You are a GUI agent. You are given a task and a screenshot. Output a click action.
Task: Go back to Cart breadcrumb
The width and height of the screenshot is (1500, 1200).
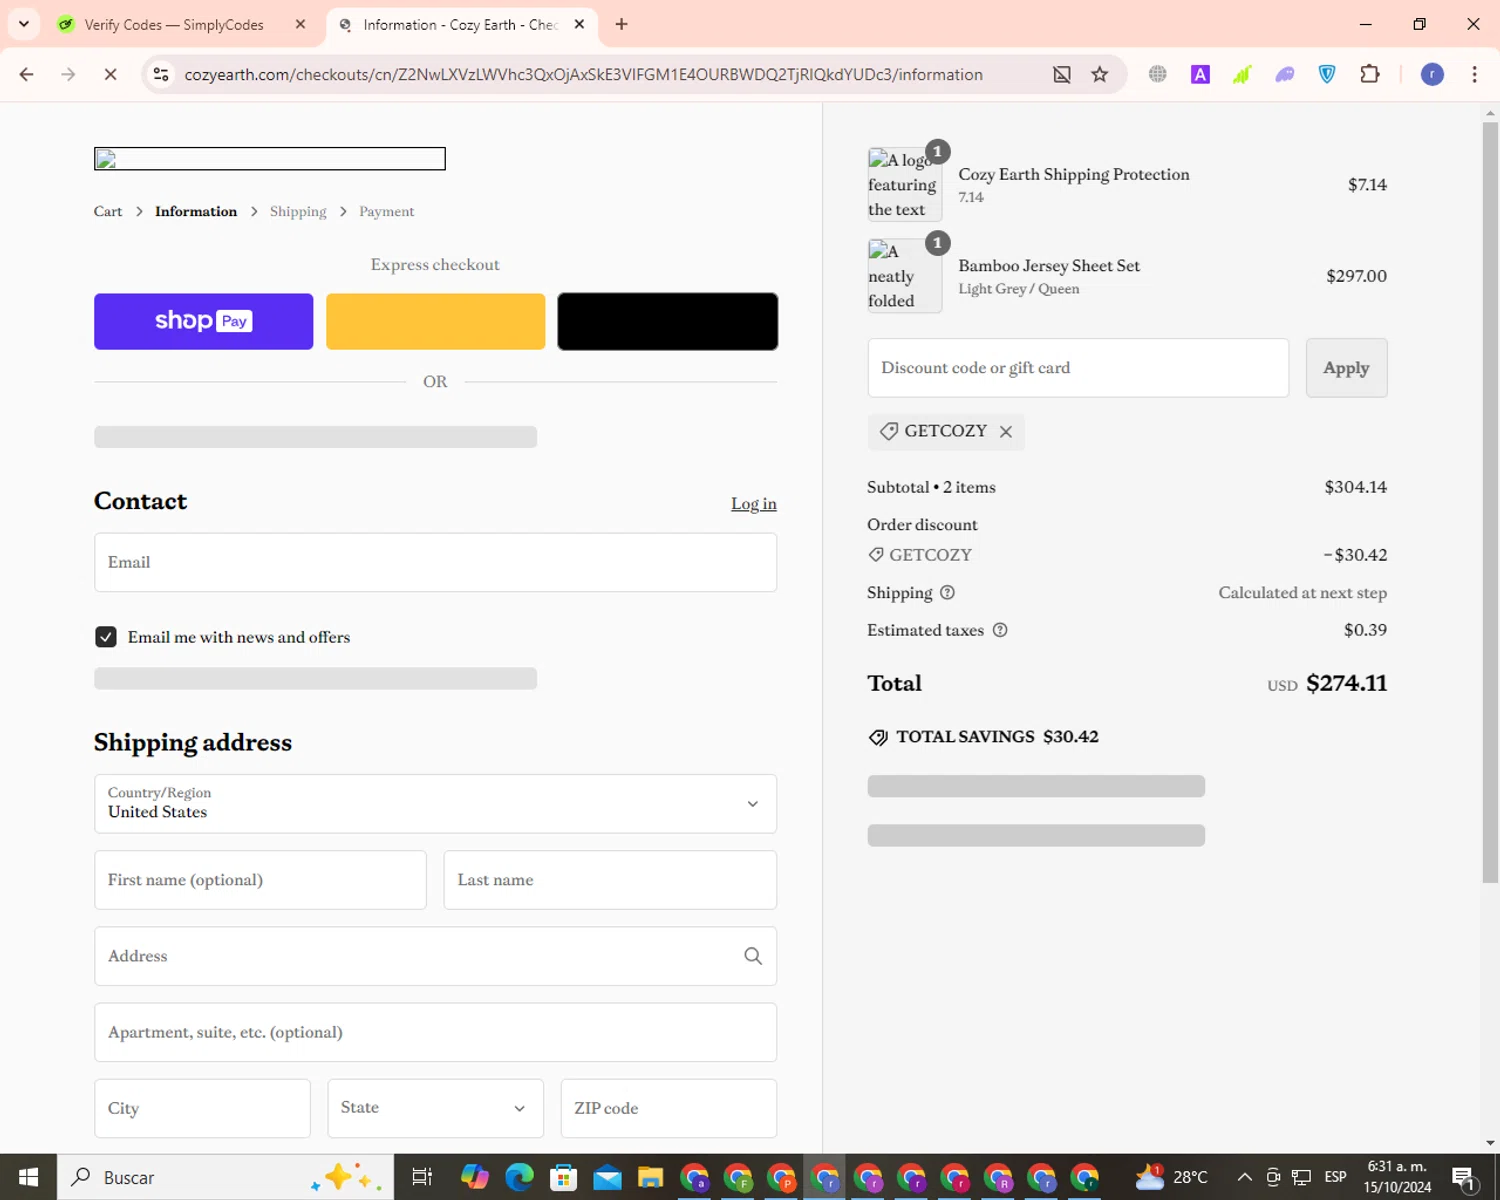[108, 211]
